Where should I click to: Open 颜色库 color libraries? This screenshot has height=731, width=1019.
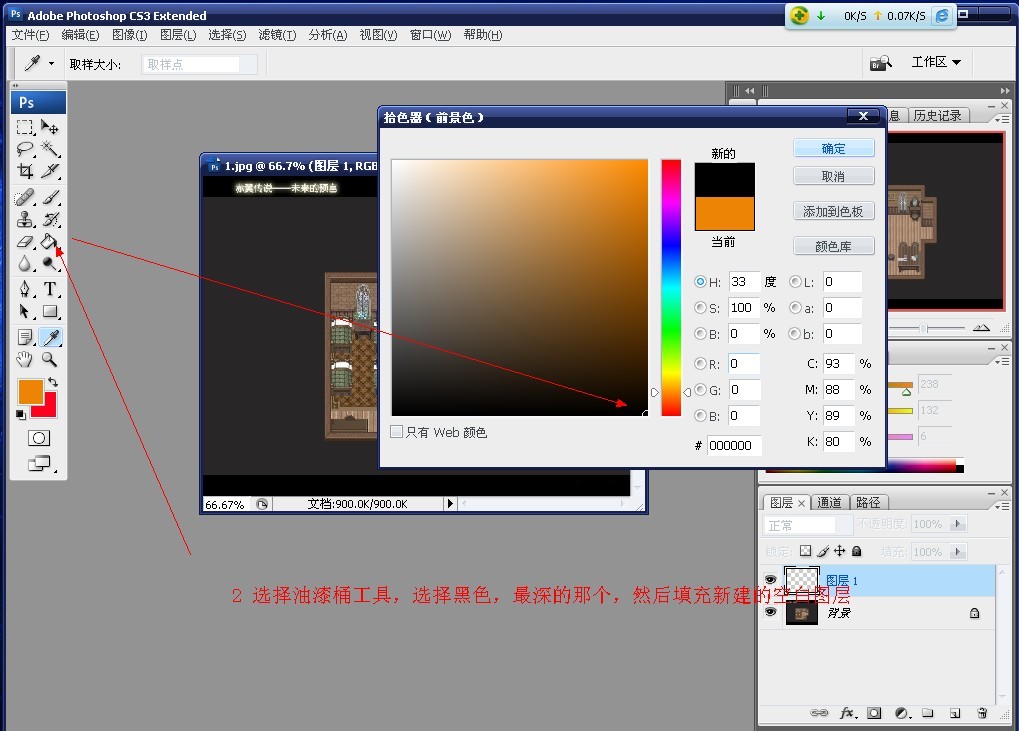click(x=833, y=246)
